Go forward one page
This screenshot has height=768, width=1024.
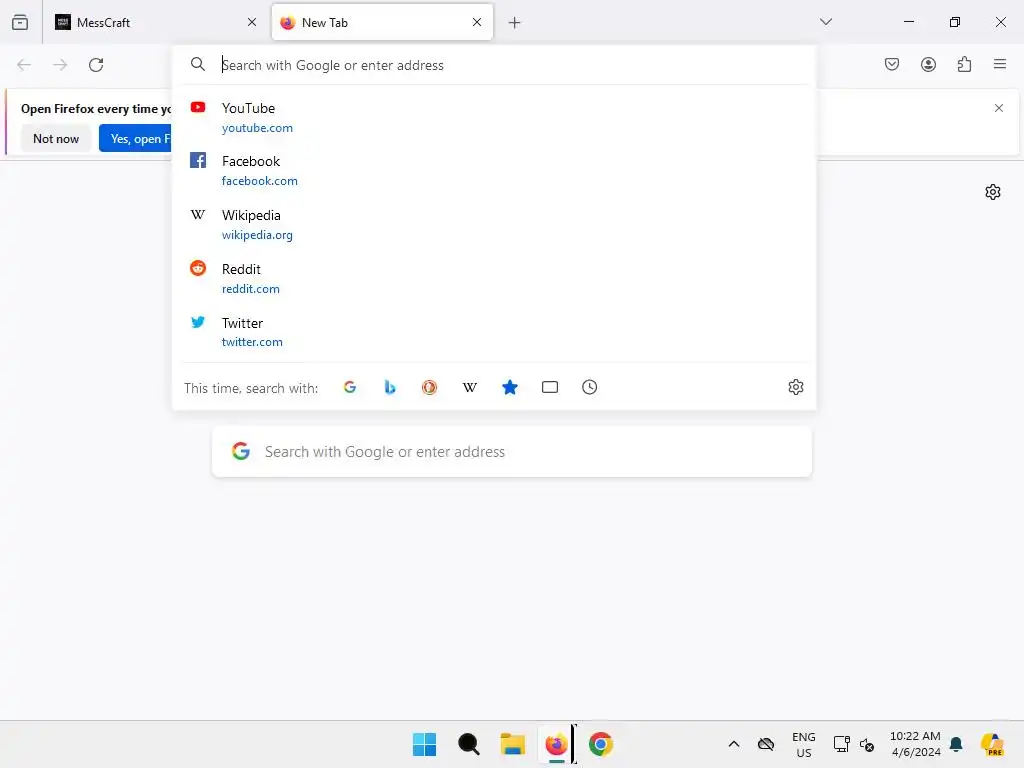point(60,65)
